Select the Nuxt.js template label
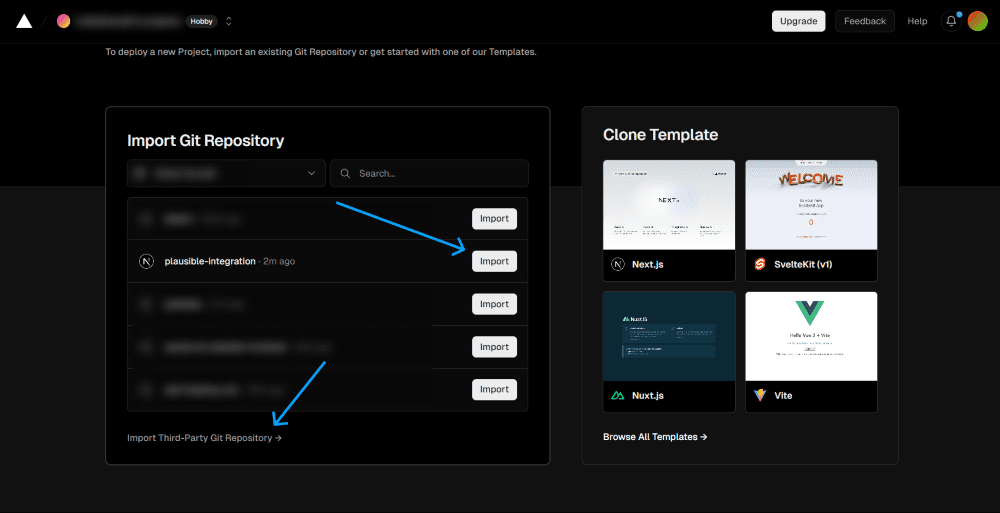This screenshot has width=1000, height=513. [x=648, y=396]
